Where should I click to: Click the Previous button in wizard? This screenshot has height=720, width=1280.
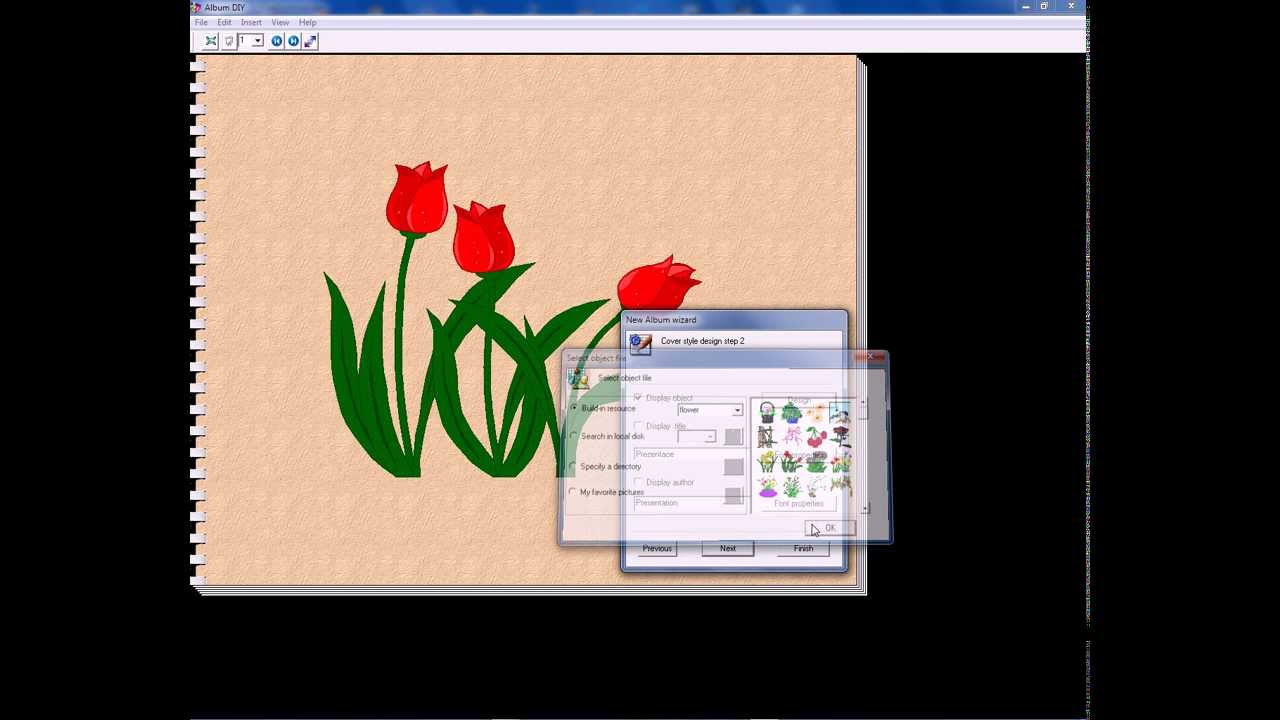(x=657, y=549)
